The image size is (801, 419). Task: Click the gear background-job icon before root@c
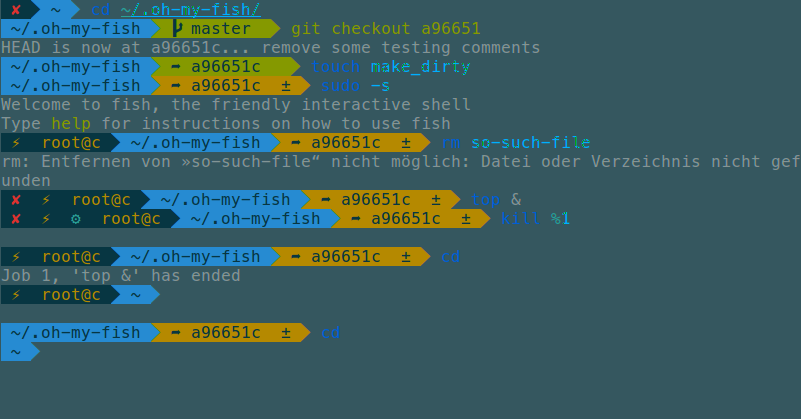(x=76, y=219)
